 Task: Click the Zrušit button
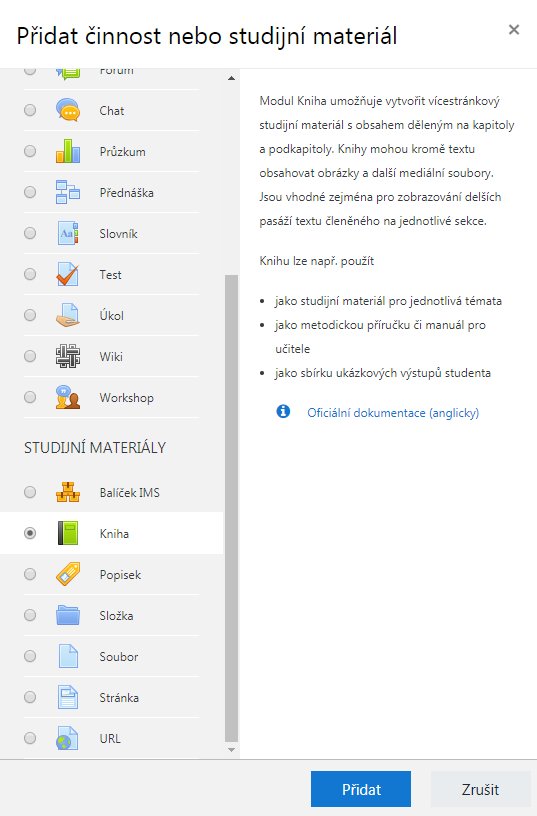[480, 789]
